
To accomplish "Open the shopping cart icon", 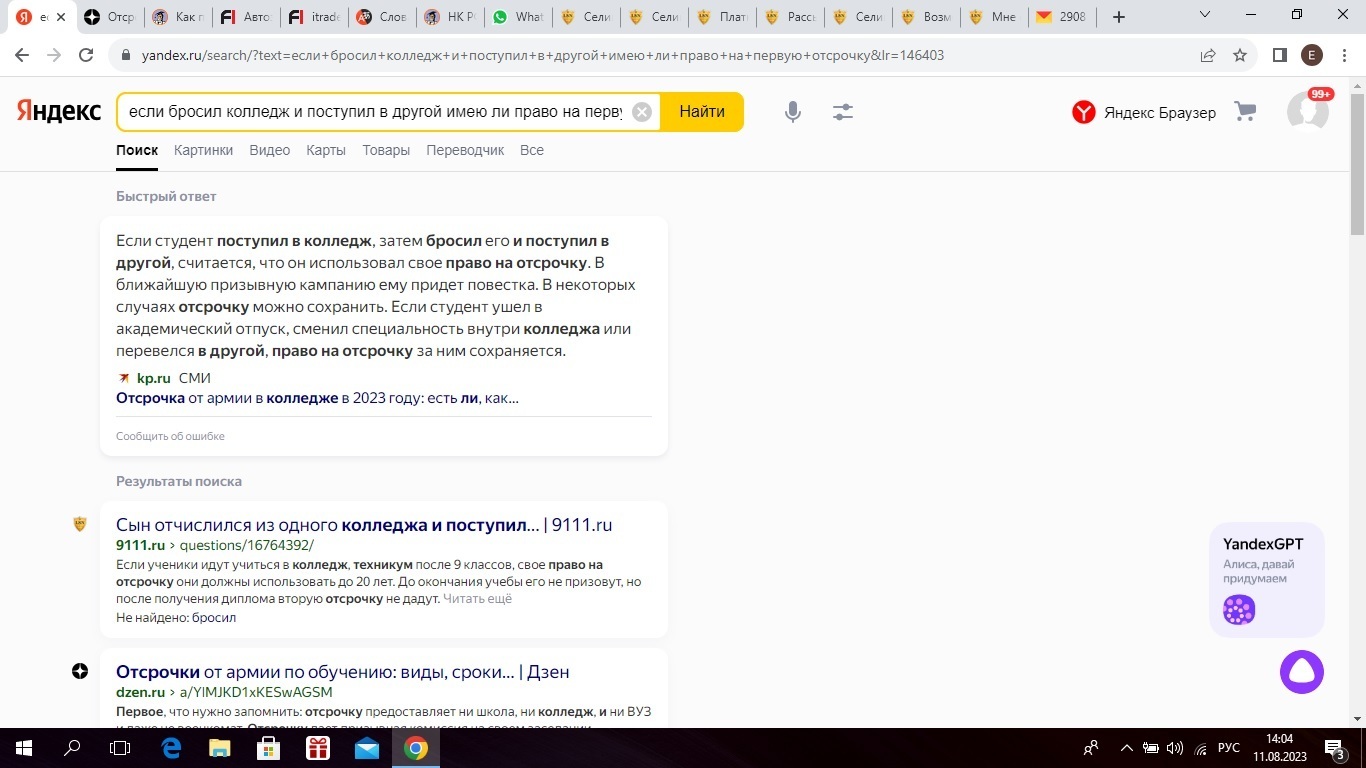I will [x=1245, y=112].
